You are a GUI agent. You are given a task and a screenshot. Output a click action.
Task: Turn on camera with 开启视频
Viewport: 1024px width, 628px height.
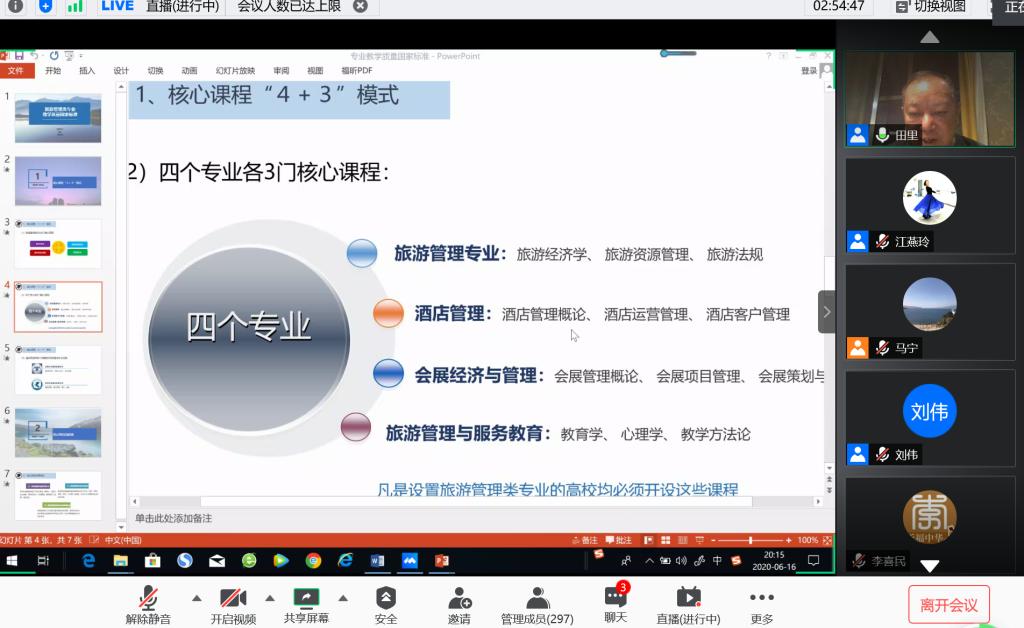tap(233, 604)
